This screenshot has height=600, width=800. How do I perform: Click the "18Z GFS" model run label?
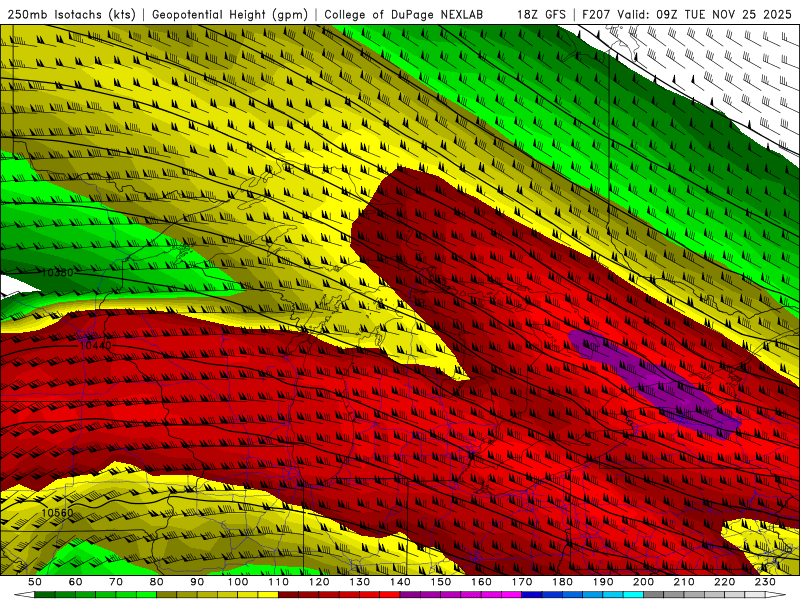coord(541,14)
